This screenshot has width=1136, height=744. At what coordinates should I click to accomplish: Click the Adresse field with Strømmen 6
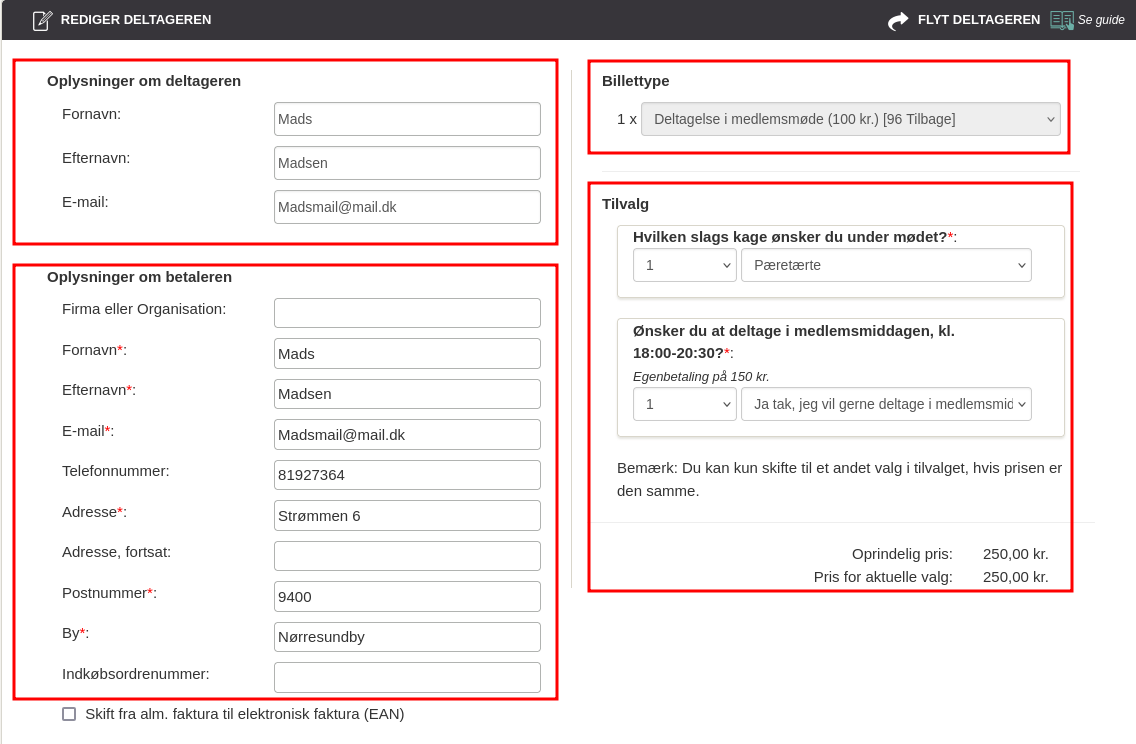click(x=407, y=516)
